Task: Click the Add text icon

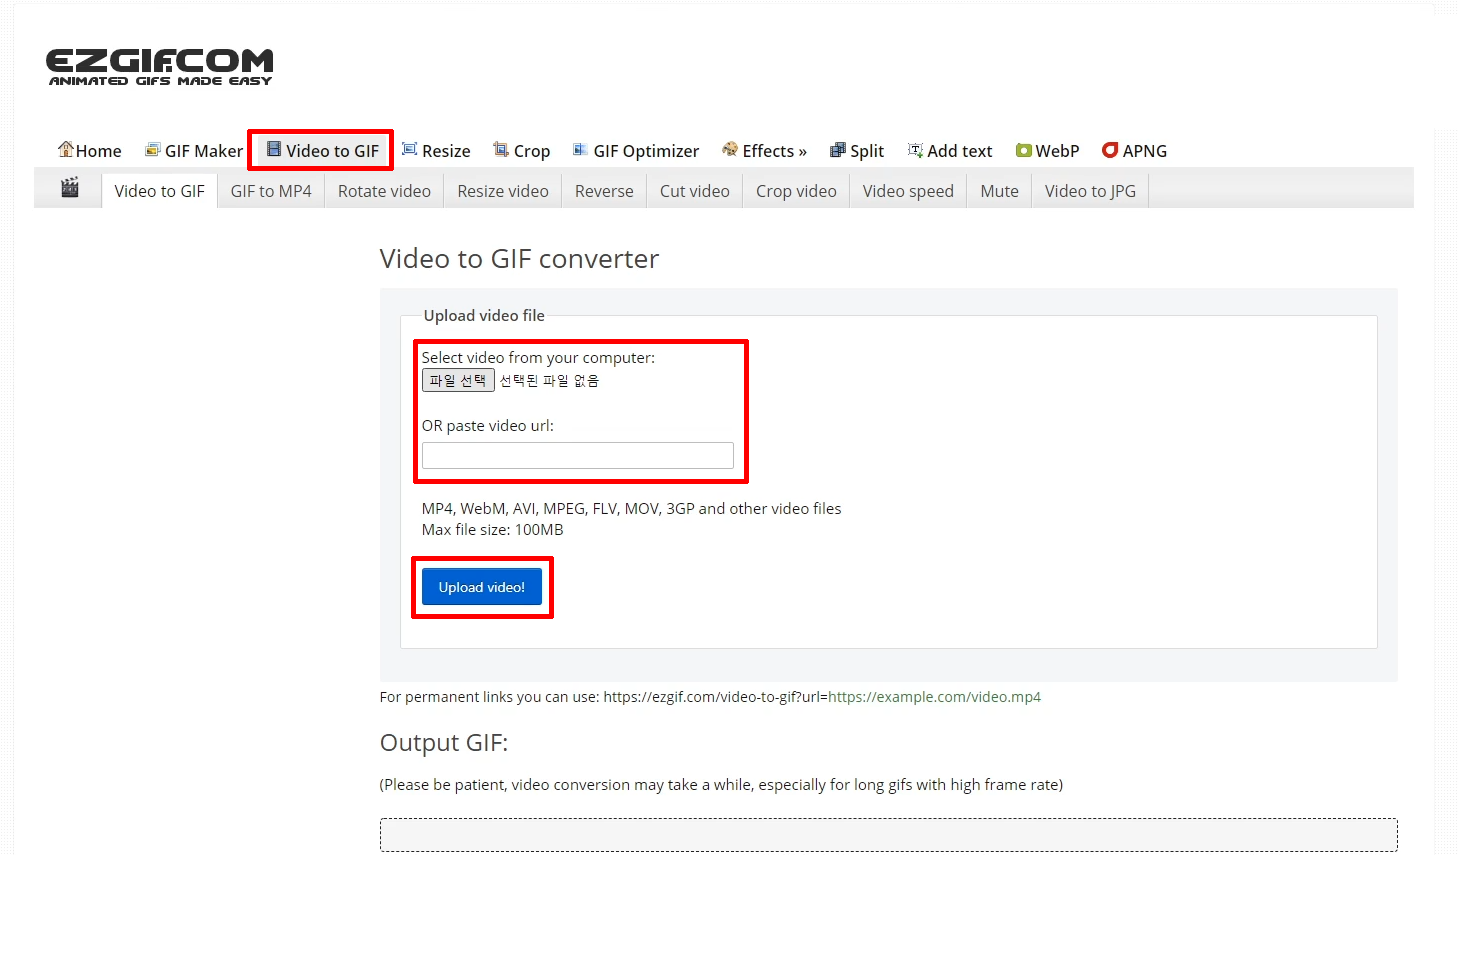Action: coord(915,150)
